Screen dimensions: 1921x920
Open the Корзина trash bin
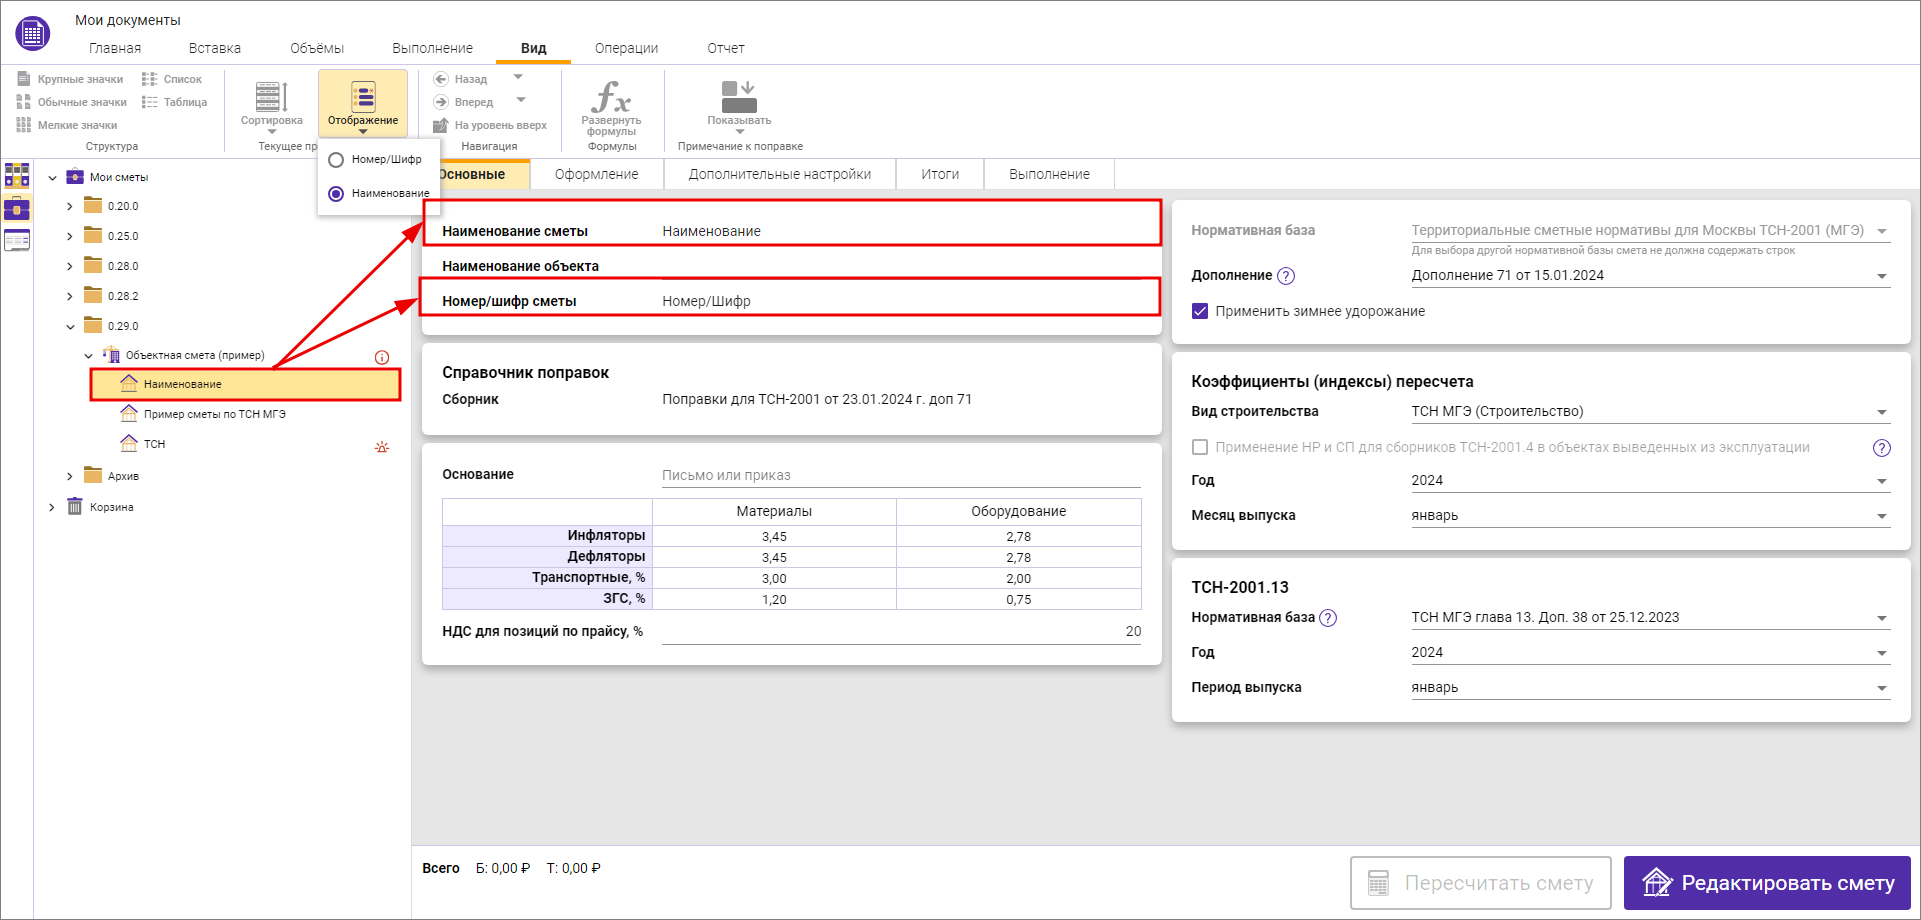(x=111, y=507)
